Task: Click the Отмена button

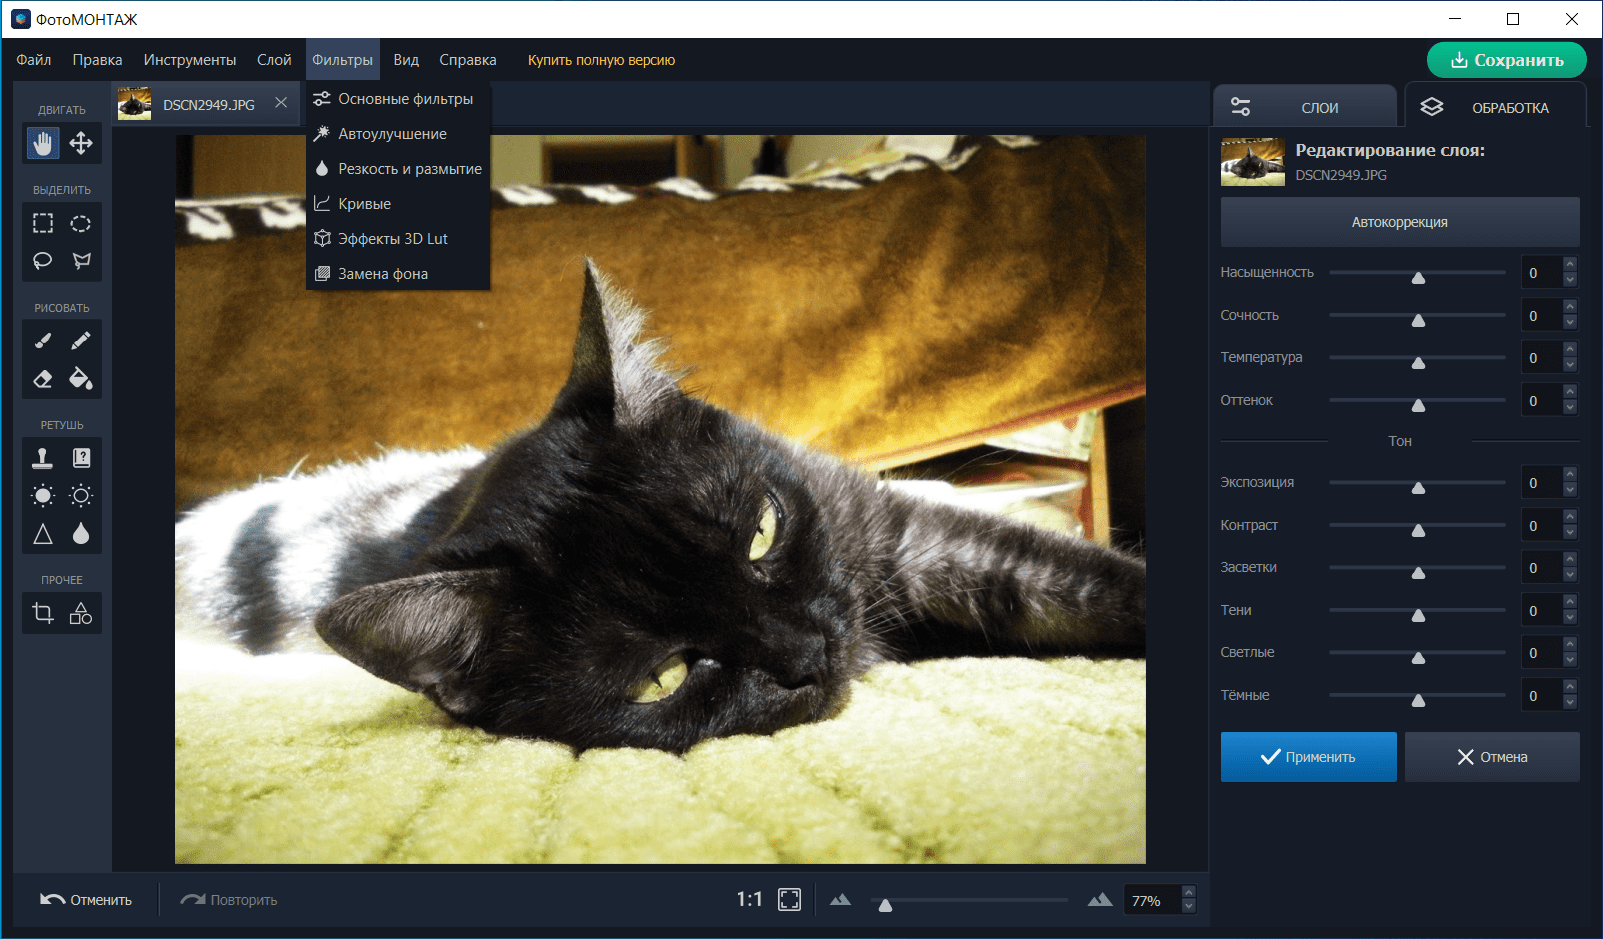Action: 1492,757
